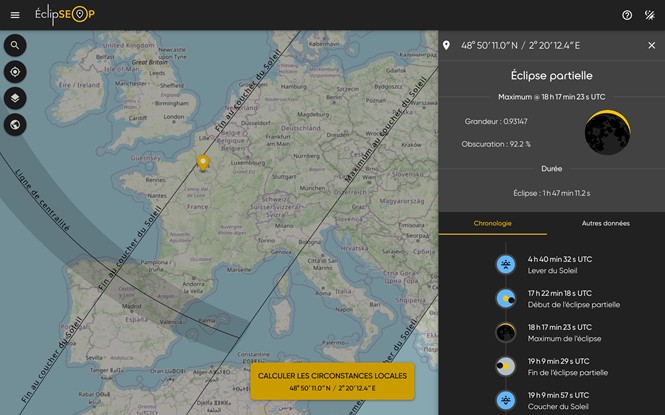Switch to the Chronologie tab
665x415 pixels.
point(494,223)
